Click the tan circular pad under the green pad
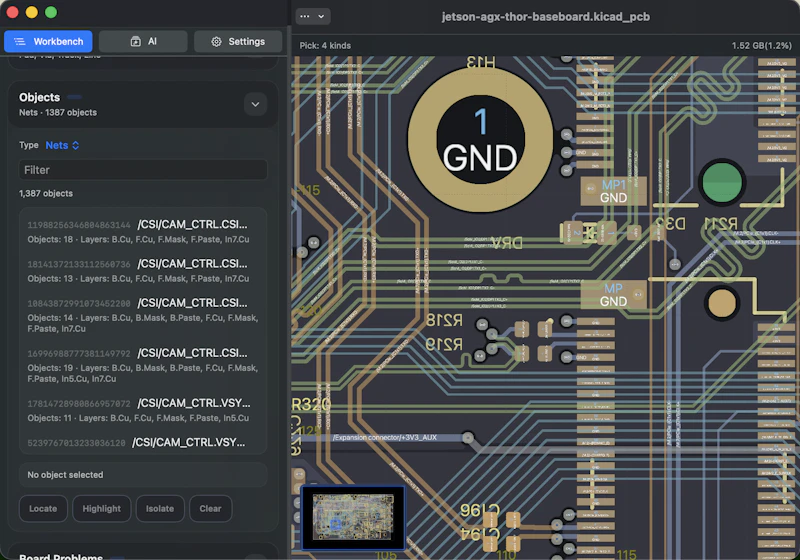The height and width of the screenshot is (560, 800). point(721,303)
